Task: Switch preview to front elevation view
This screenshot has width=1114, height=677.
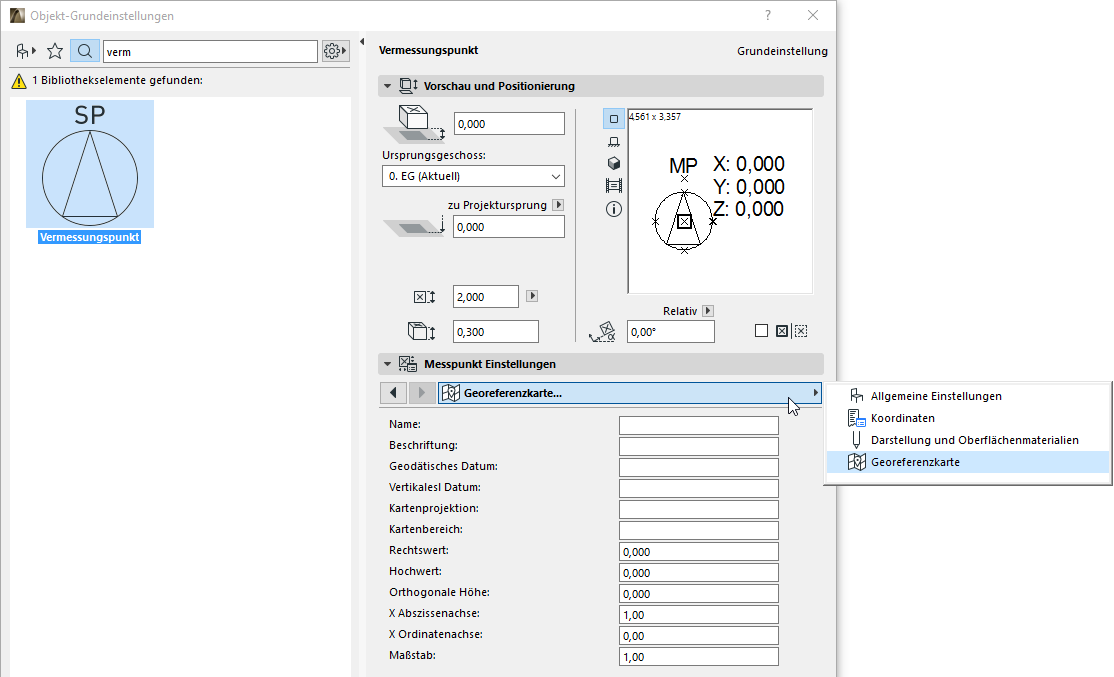Action: pyautogui.click(x=614, y=142)
